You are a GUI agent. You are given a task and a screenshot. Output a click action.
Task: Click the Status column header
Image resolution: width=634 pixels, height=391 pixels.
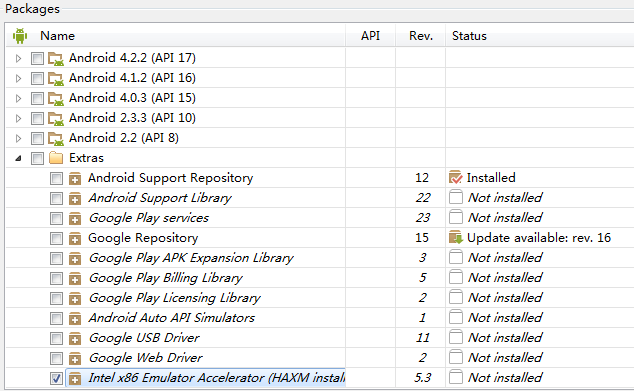[540, 36]
